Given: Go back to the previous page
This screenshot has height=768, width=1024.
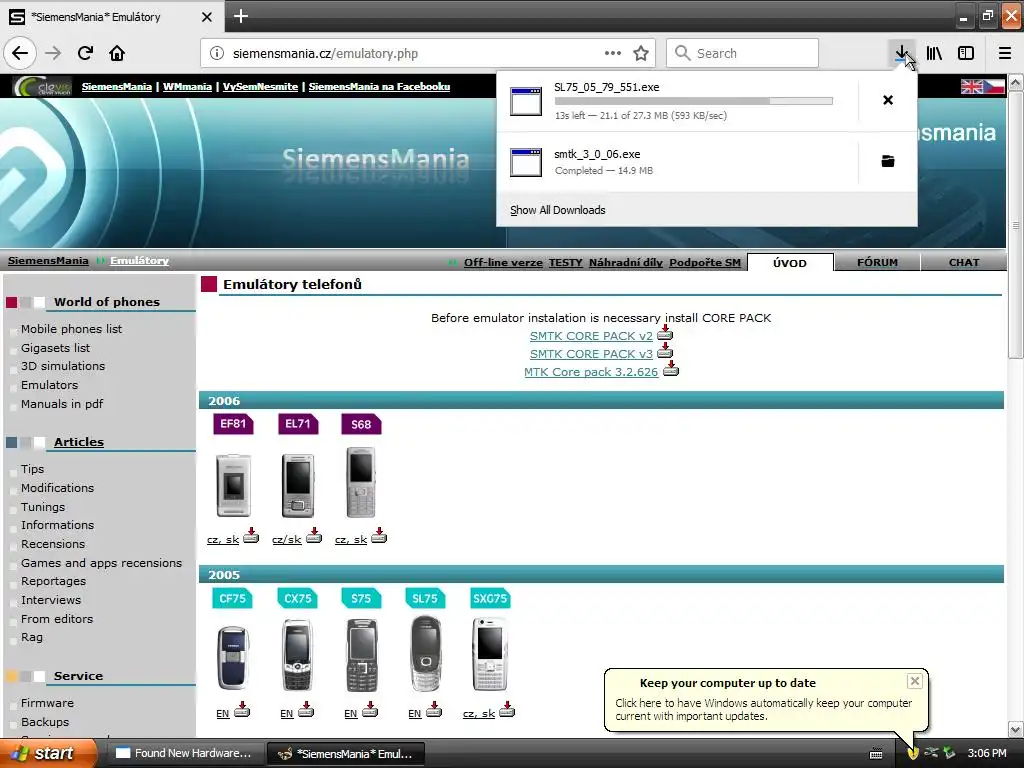Looking at the screenshot, I should point(20,54).
